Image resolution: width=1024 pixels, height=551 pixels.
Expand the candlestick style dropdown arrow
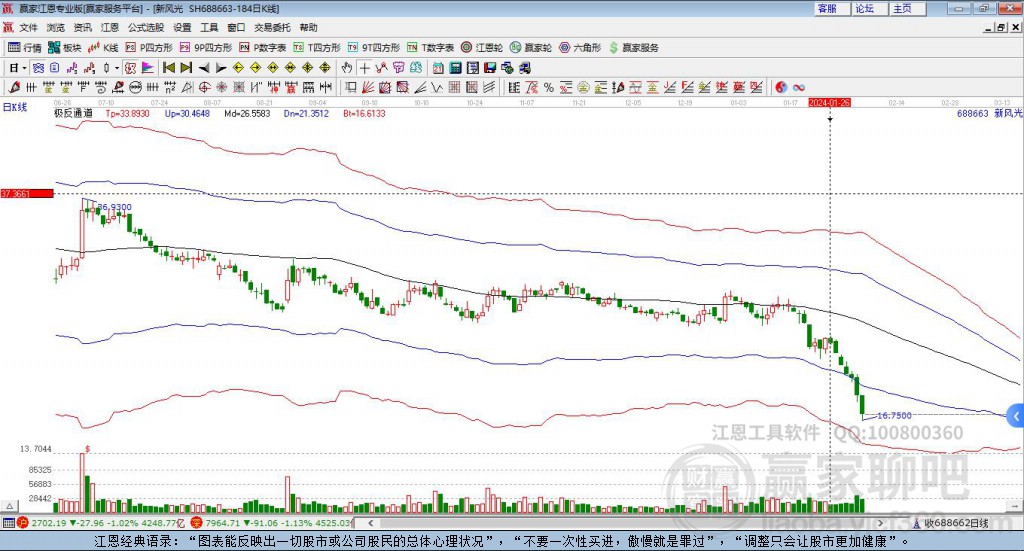click(x=117, y=68)
